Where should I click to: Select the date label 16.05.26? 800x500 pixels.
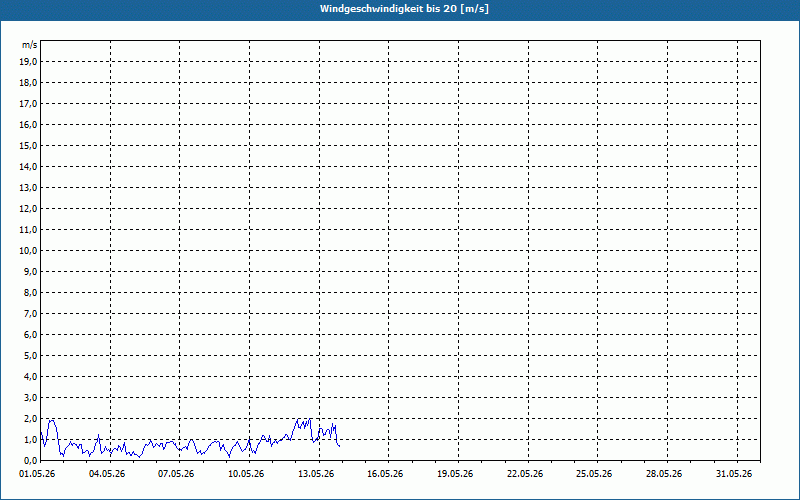coord(385,474)
